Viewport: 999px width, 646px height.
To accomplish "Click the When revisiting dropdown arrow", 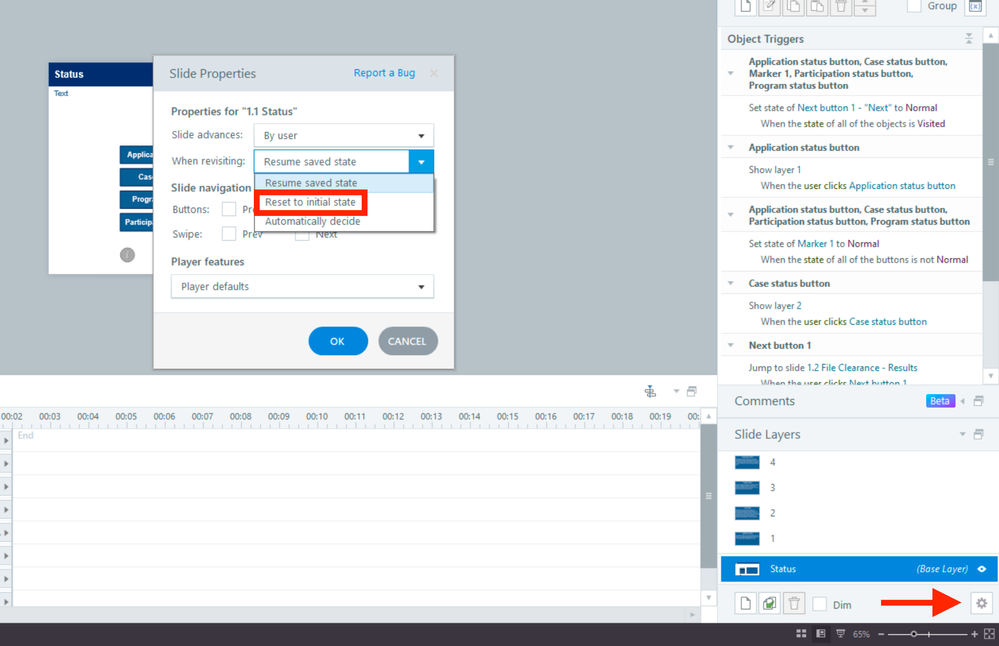I will (421, 162).
